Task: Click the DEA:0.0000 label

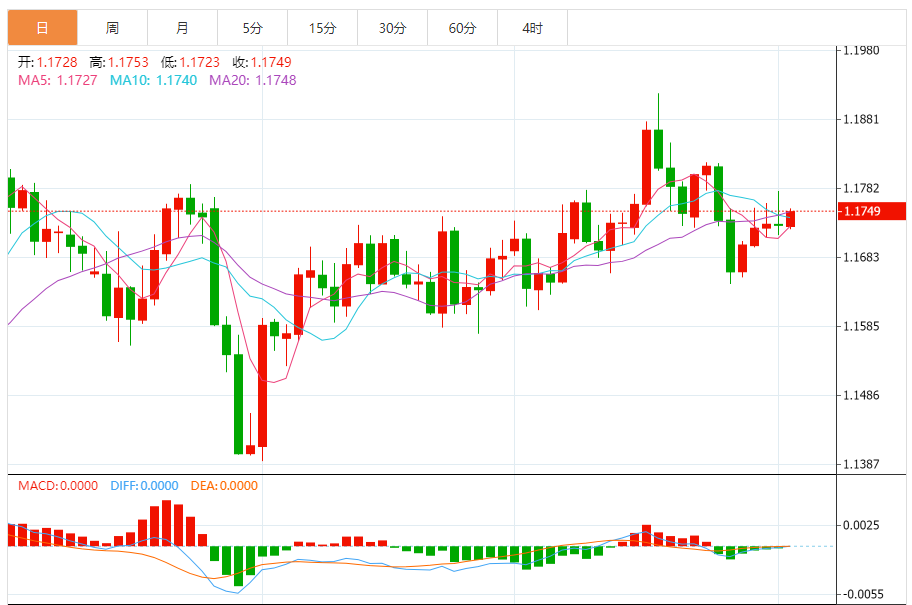Action: 224,486
